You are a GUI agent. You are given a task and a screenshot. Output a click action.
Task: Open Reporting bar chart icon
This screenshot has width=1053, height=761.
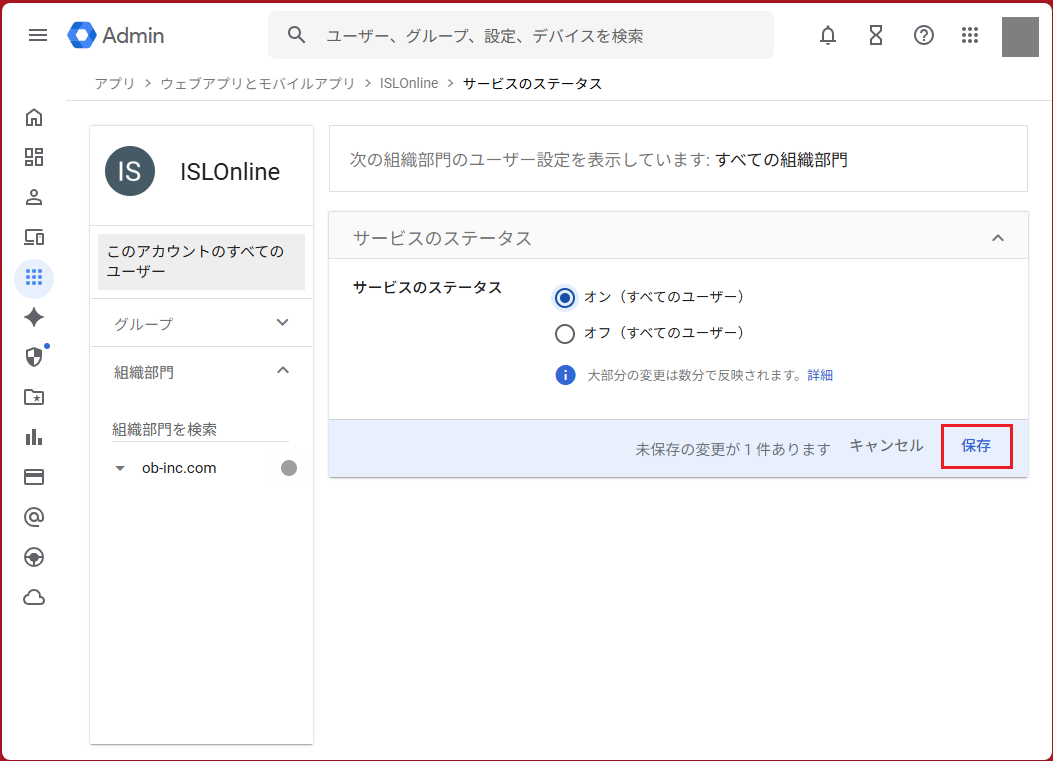point(34,437)
